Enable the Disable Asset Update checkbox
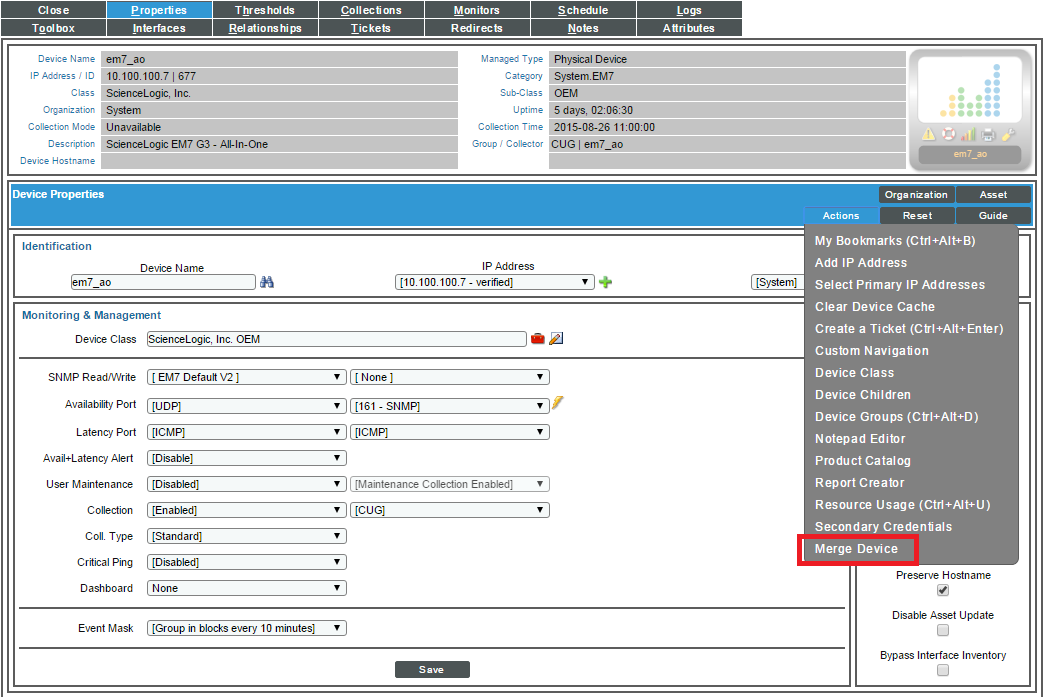 pyautogui.click(x=942, y=629)
